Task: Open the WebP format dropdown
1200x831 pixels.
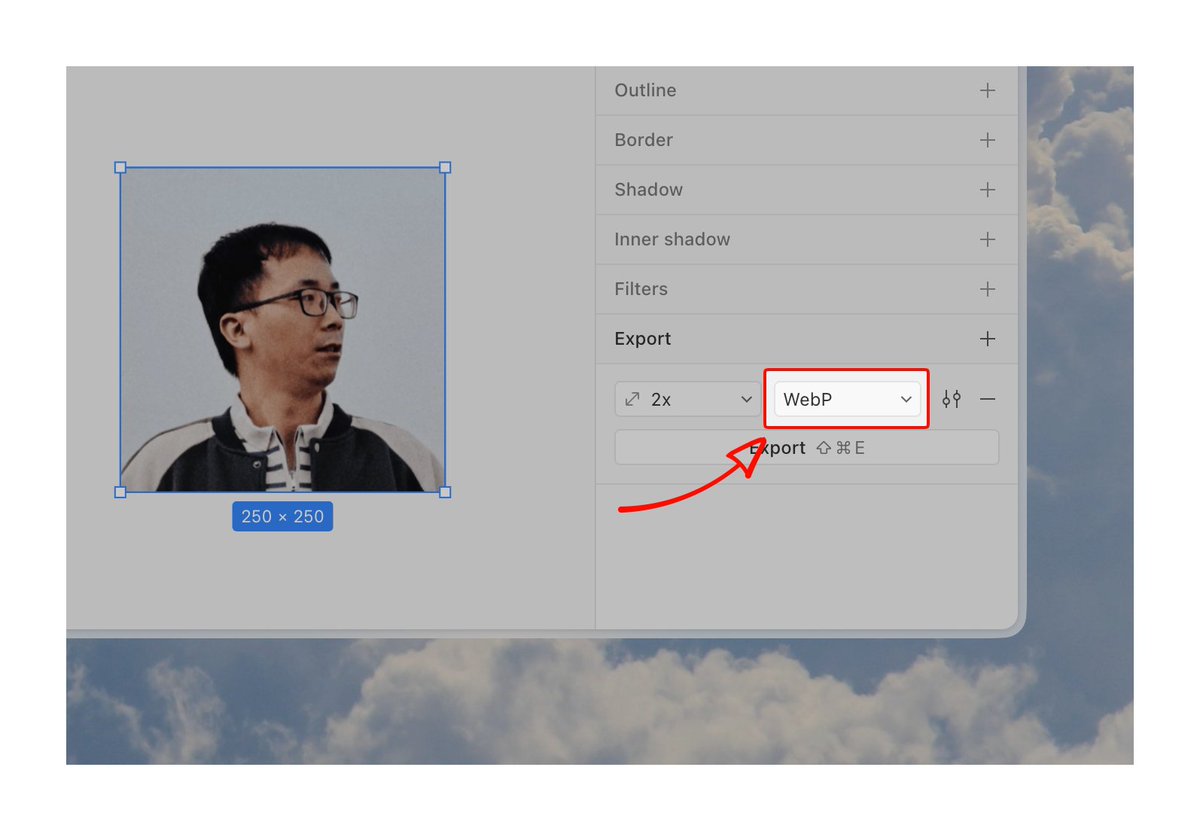Action: (846, 399)
